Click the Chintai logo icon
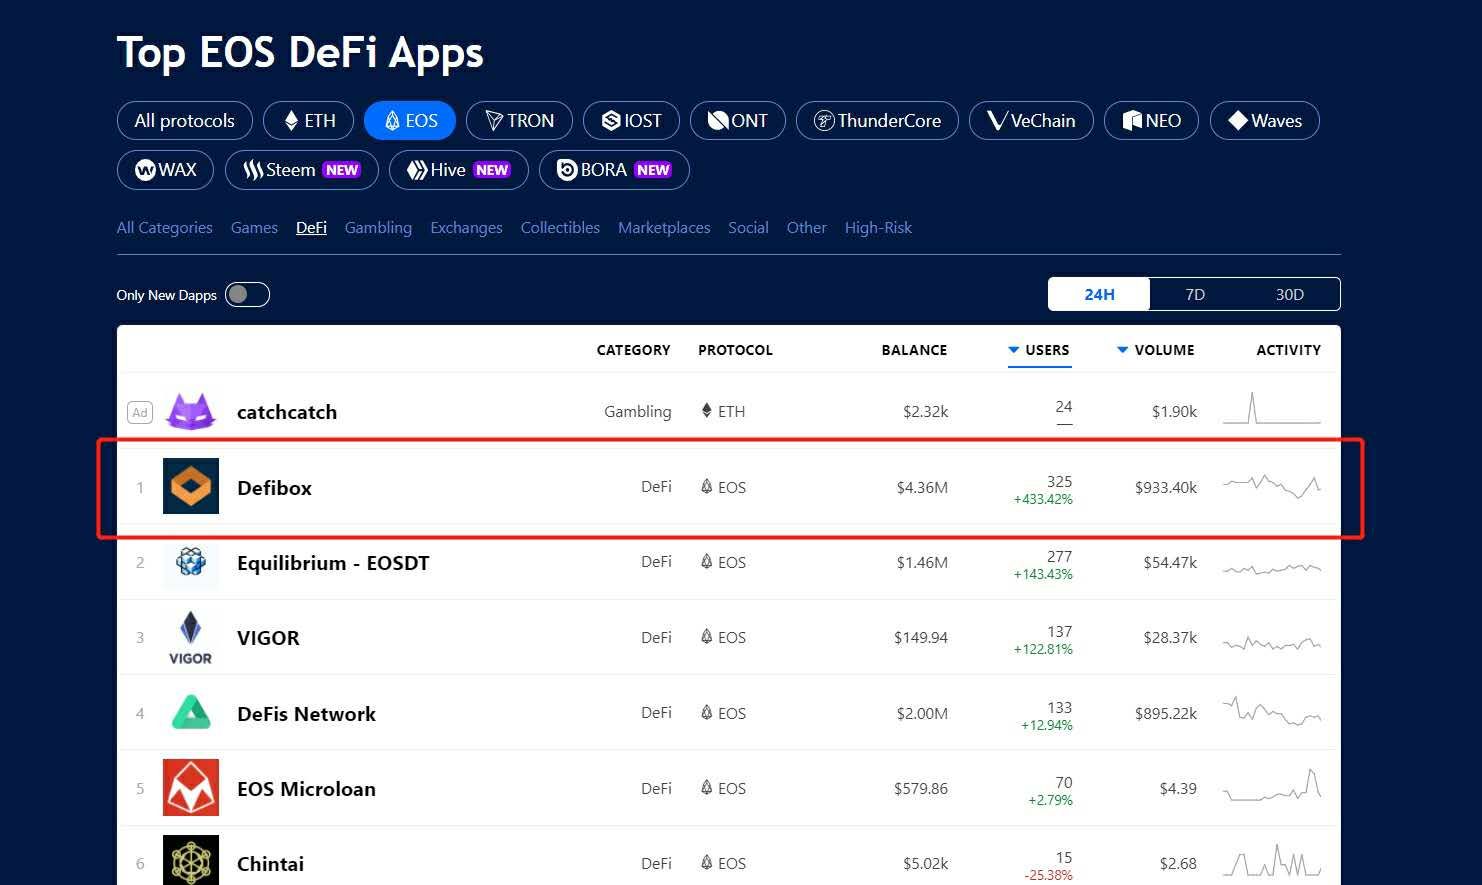Screen dimensions: 1482x885 click(191, 860)
